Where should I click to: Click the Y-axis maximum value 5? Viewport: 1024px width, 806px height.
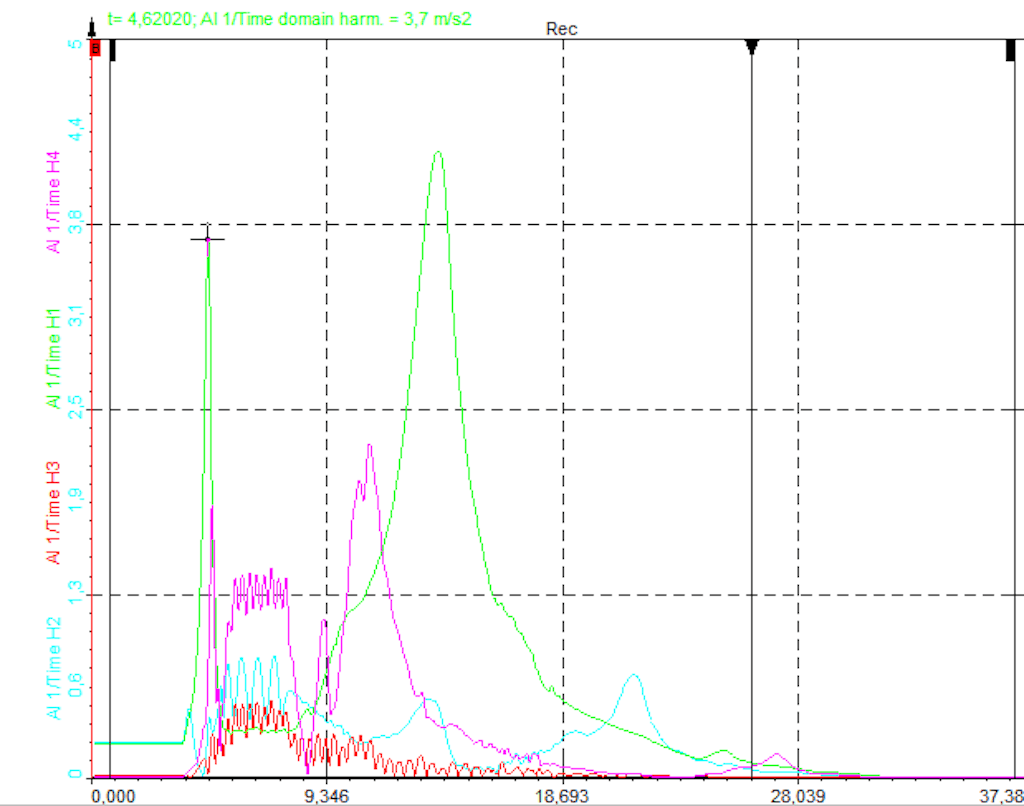point(76,43)
